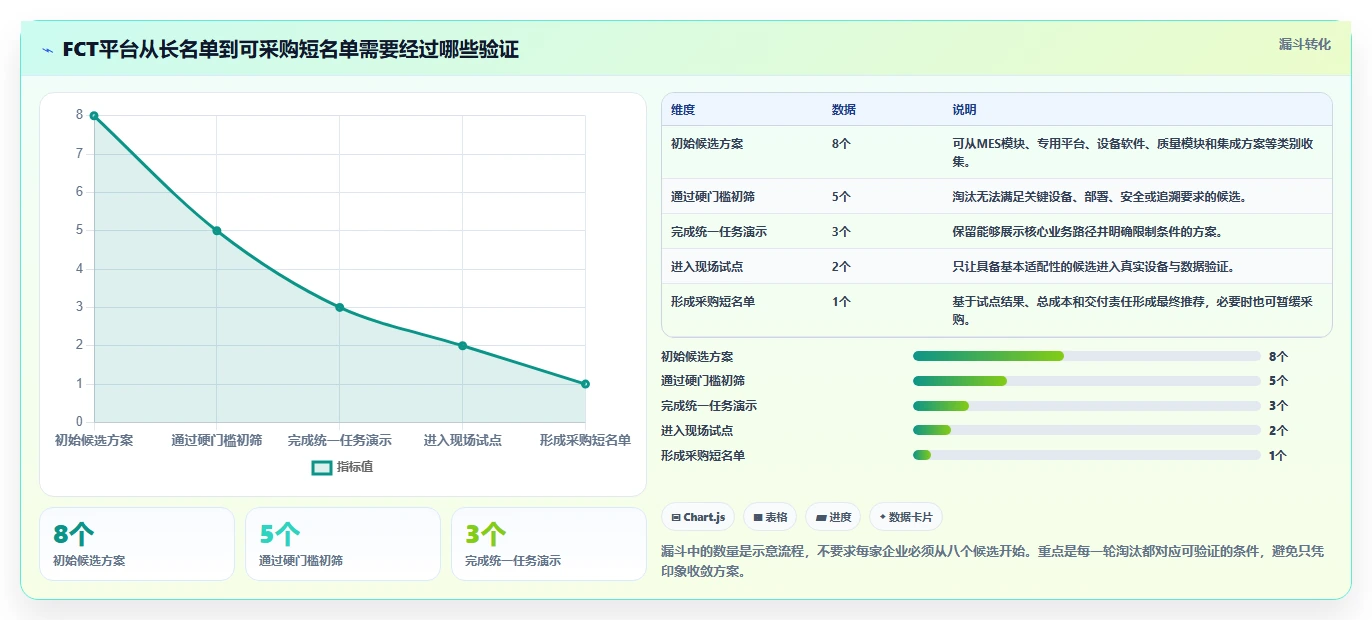Click x-axis label 完成统一任务演示 under chart
Viewport: 1372px width, 620px height.
[340, 440]
